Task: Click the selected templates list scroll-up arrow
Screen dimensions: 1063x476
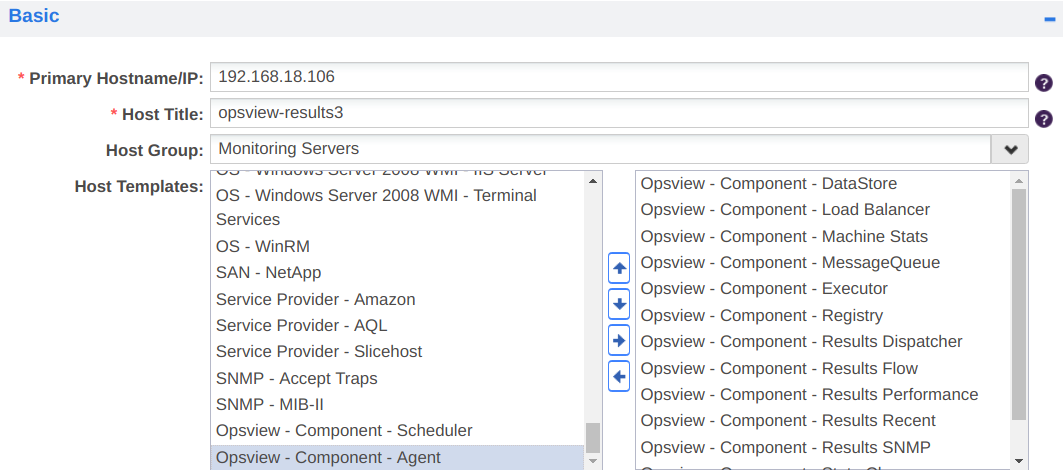Action: tap(1018, 181)
